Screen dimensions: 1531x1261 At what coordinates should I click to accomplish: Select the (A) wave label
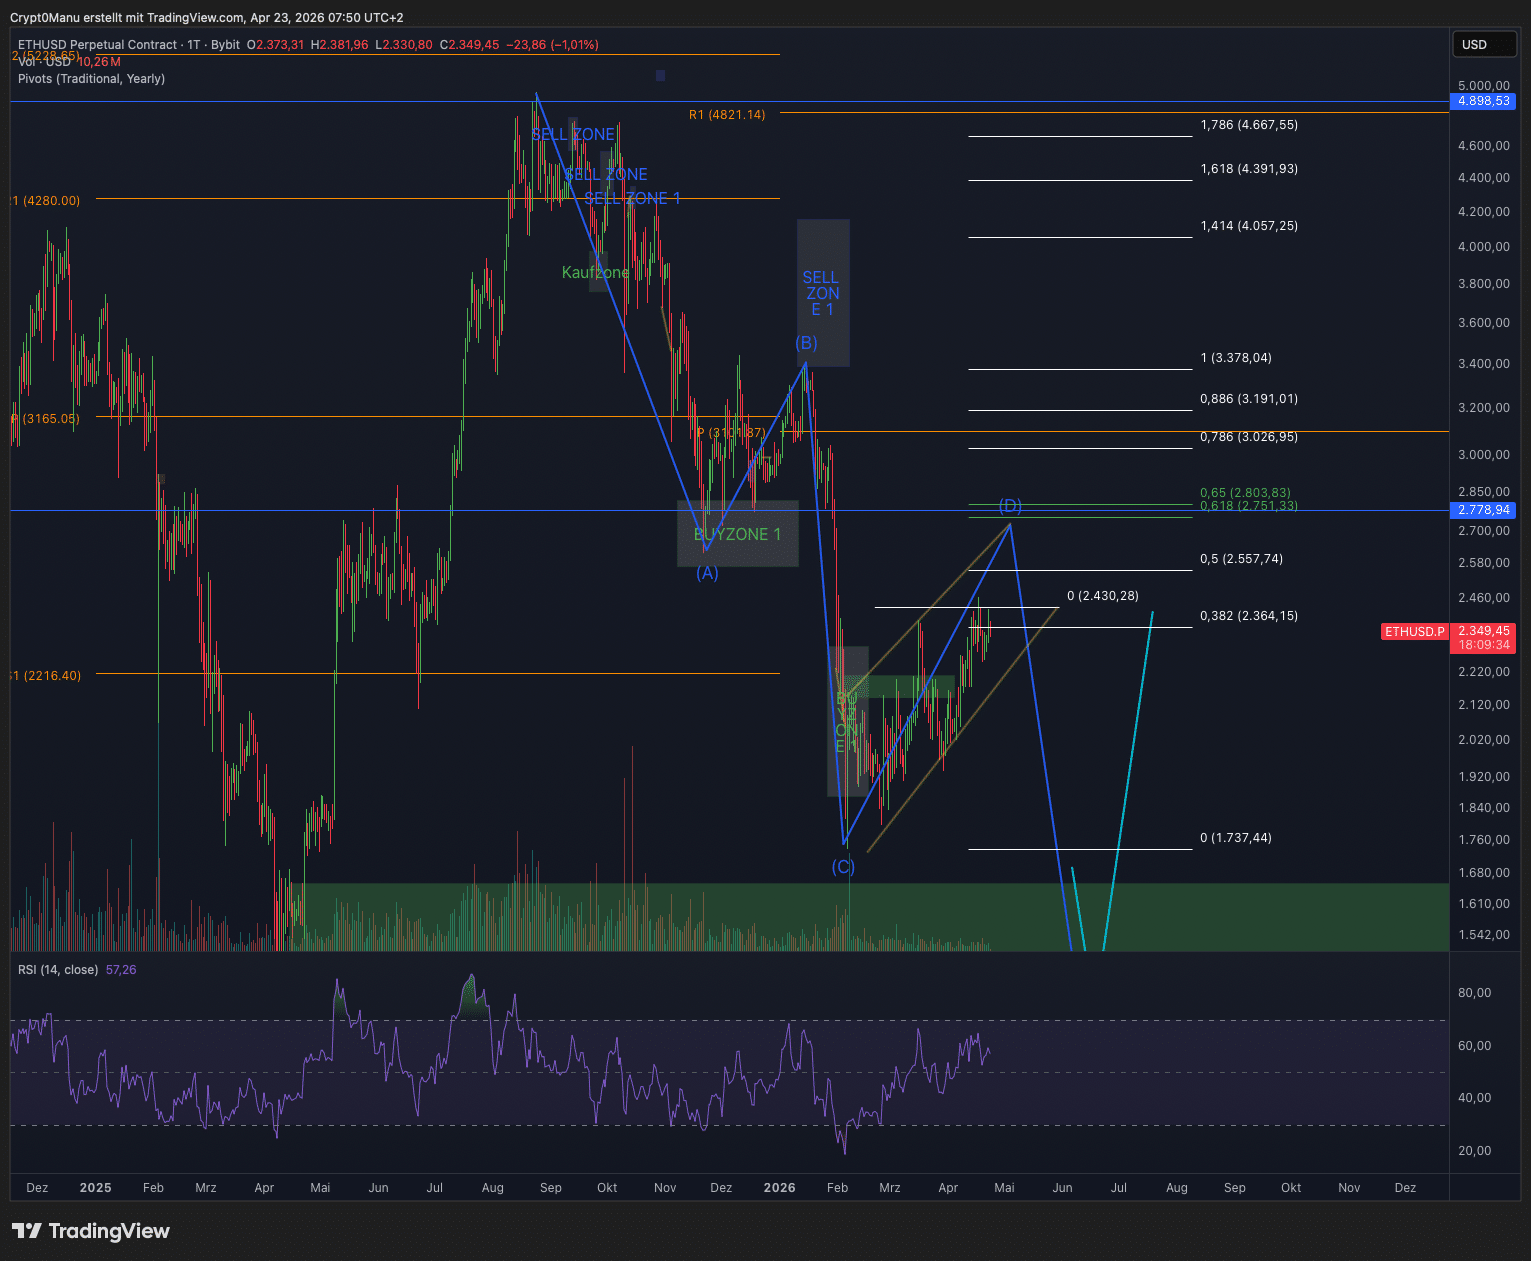tap(707, 573)
